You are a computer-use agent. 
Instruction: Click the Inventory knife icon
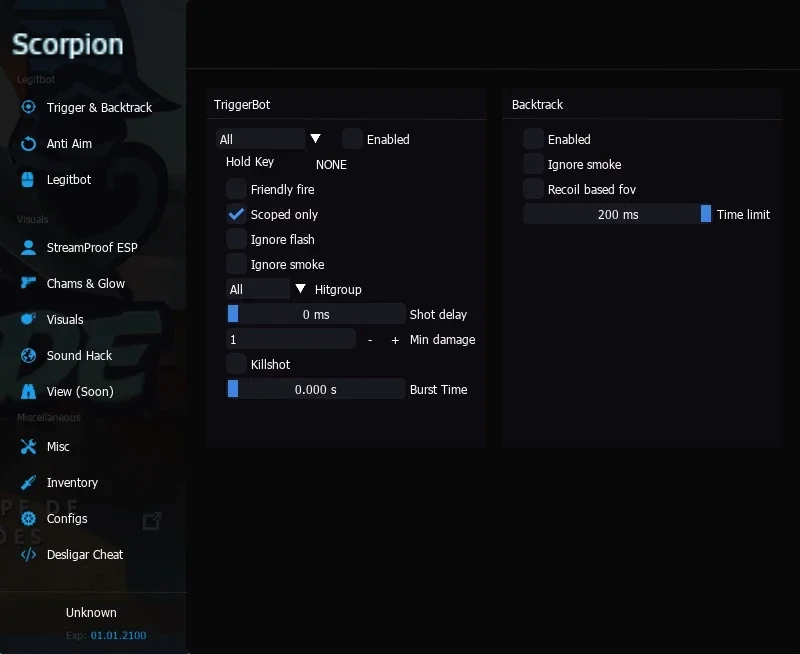(x=28, y=482)
